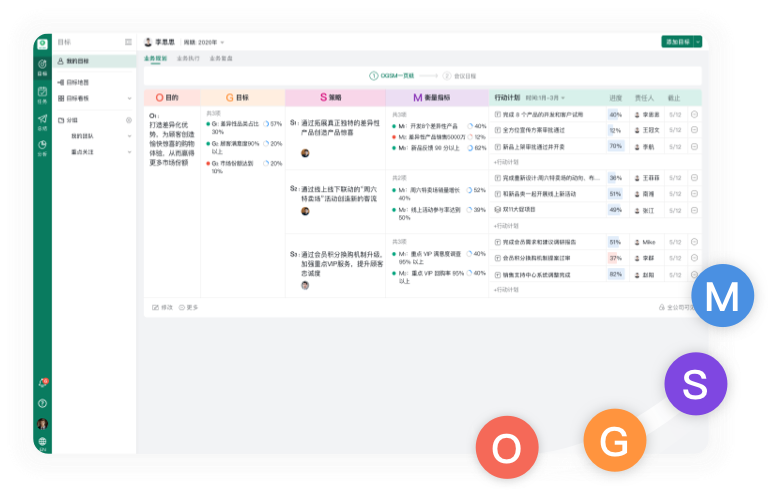
Task: Click the green app logo in sidebar
Action: click(x=43, y=44)
